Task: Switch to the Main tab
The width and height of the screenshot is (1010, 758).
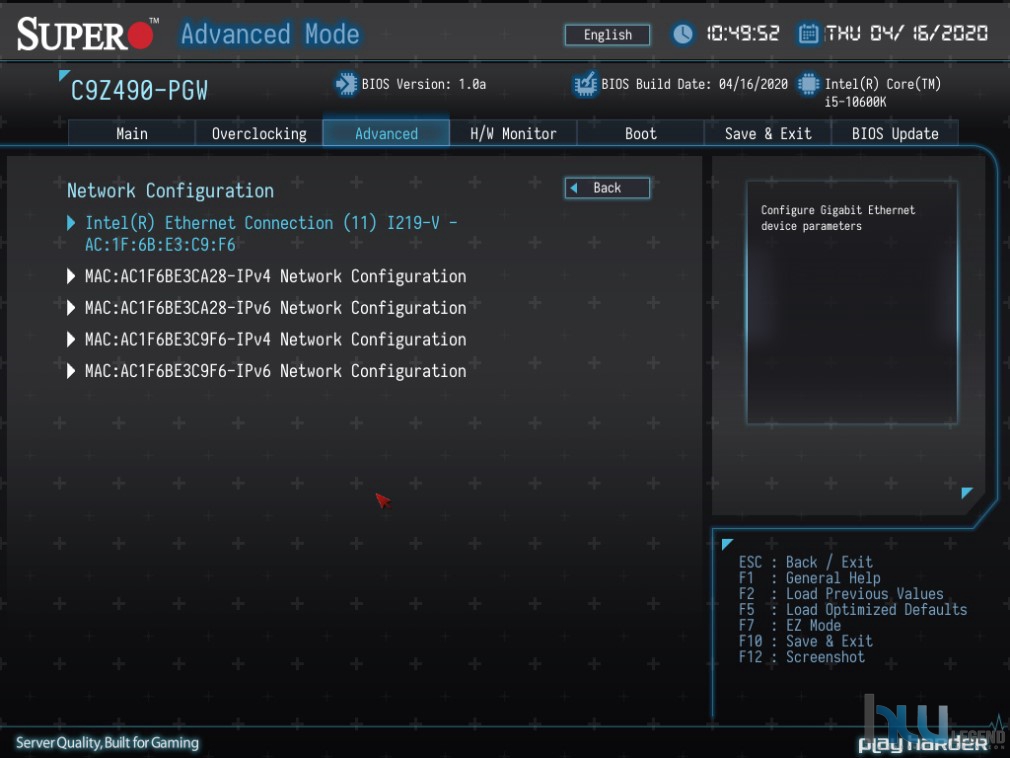Action: coord(131,133)
